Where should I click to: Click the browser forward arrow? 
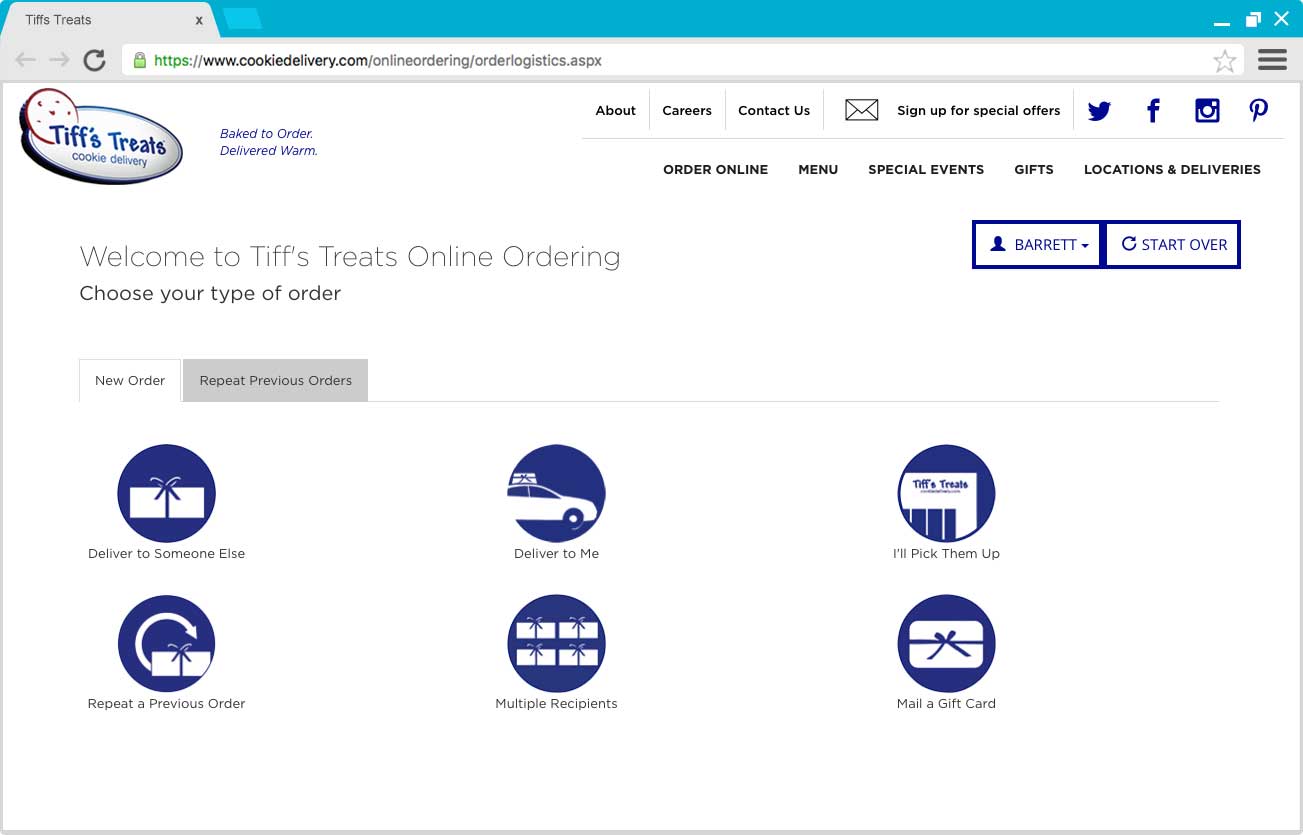(60, 60)
